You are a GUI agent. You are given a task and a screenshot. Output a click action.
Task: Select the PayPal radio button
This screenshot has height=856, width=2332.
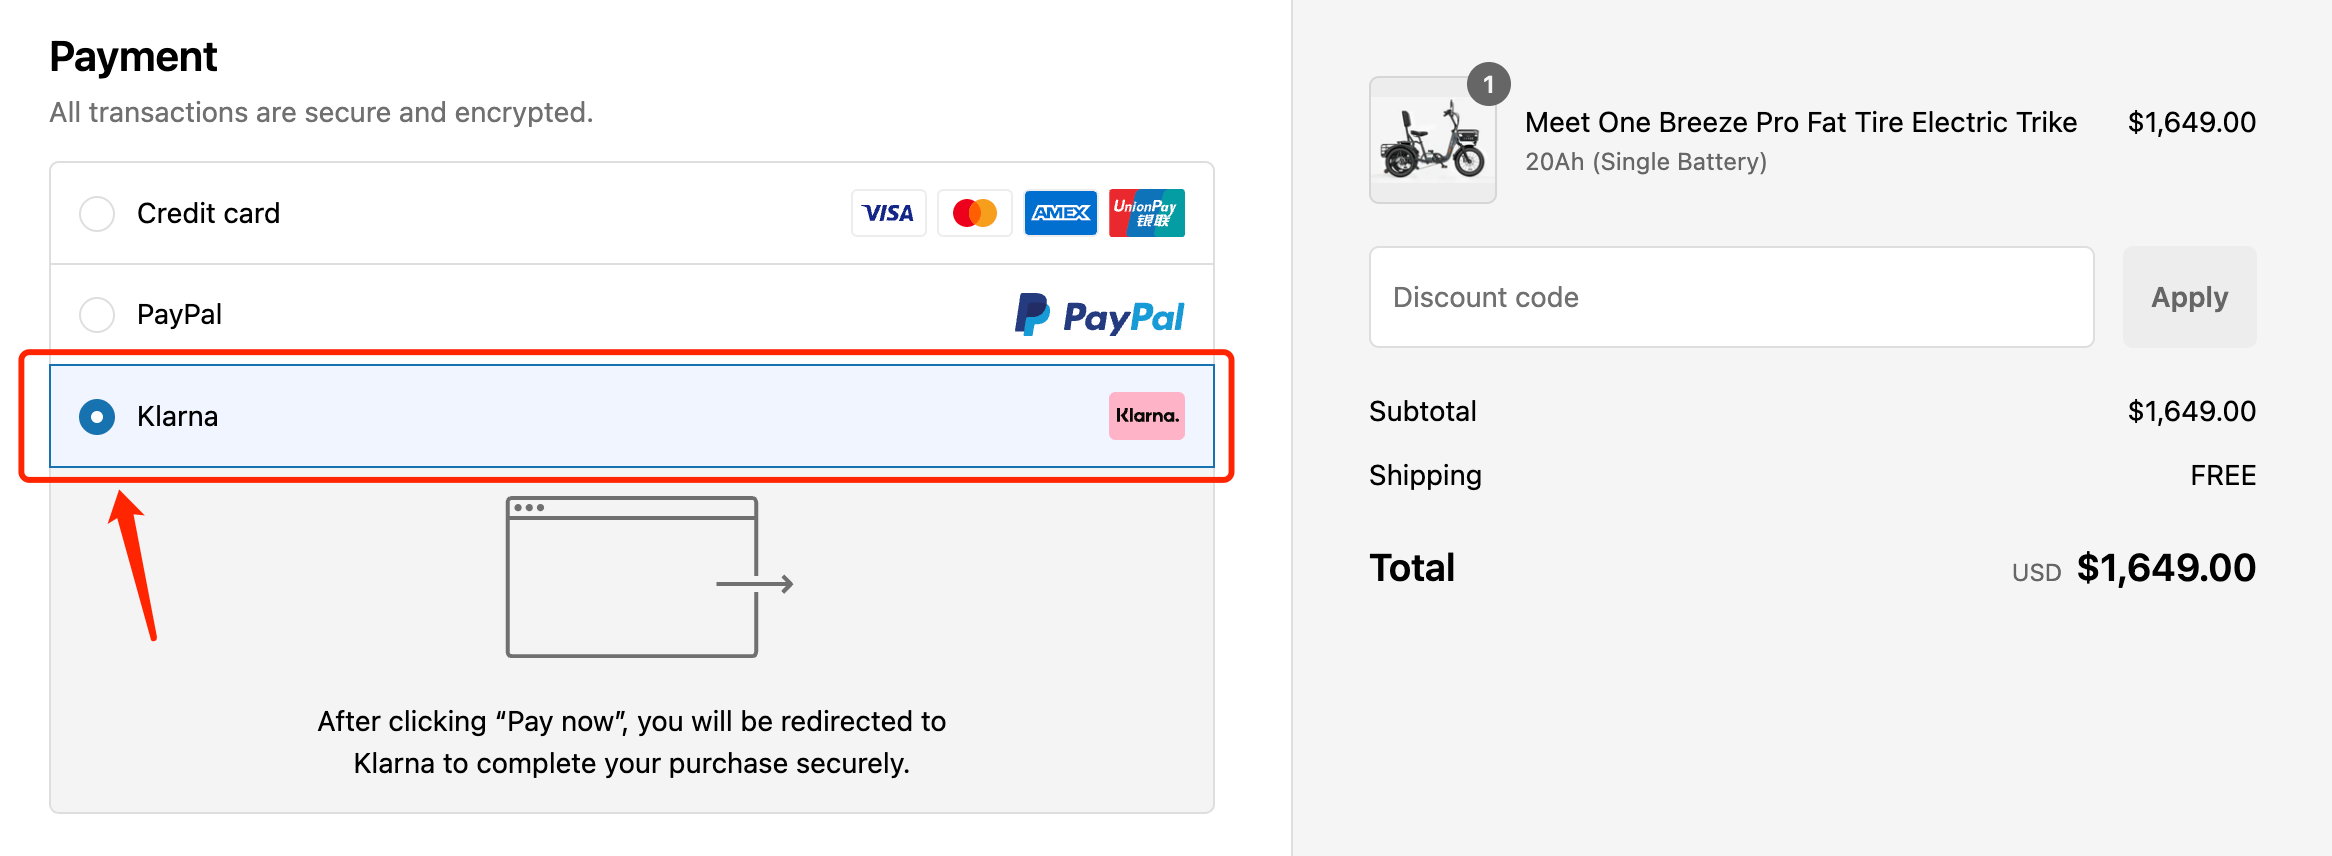pyautogui.click(x=97, y=314)
